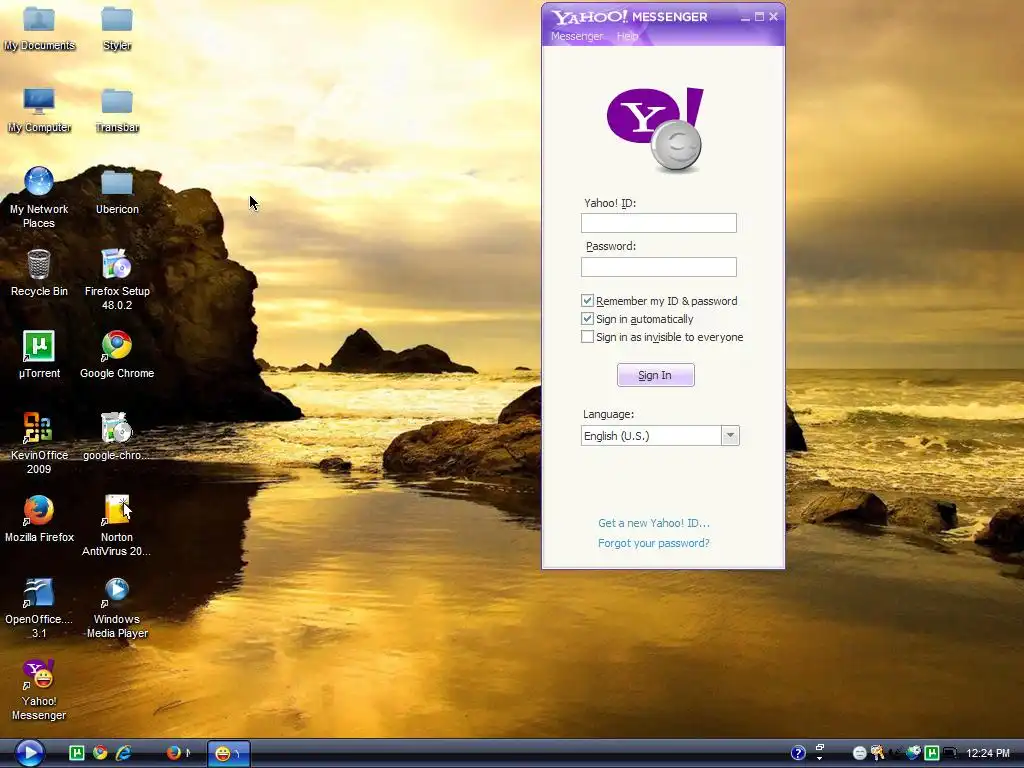This screenshot has width=1024, height=768.
Task: Click the monitor display icon in system tray
Action: [950, 753]
